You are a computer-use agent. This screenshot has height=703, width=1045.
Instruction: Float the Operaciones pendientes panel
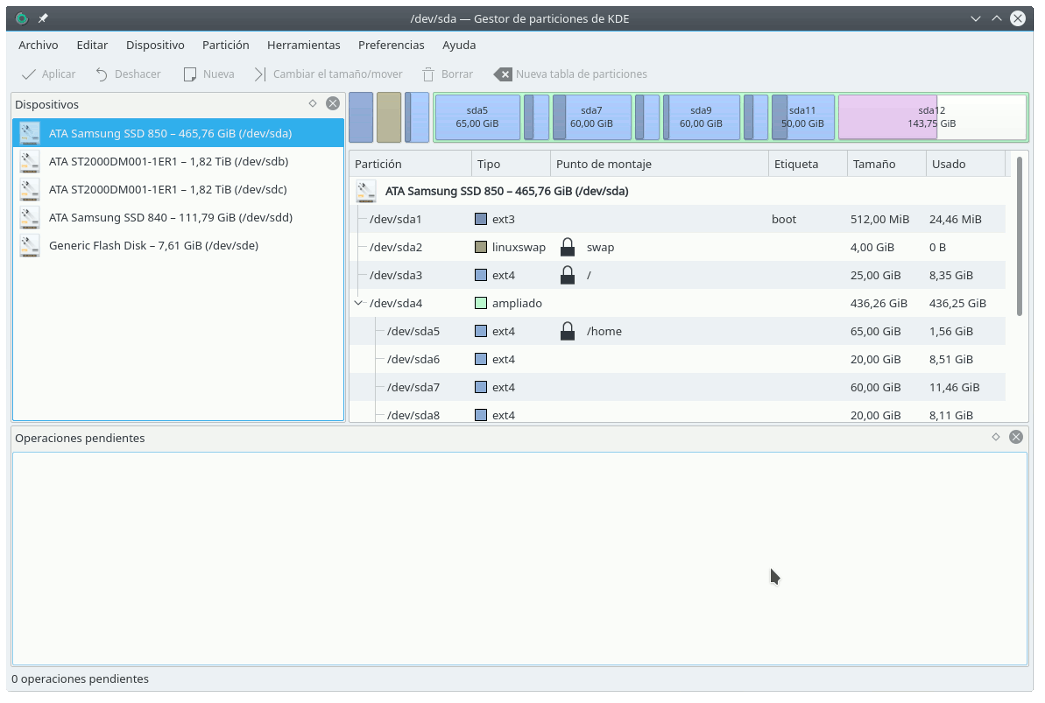click(x=995, y=437)
